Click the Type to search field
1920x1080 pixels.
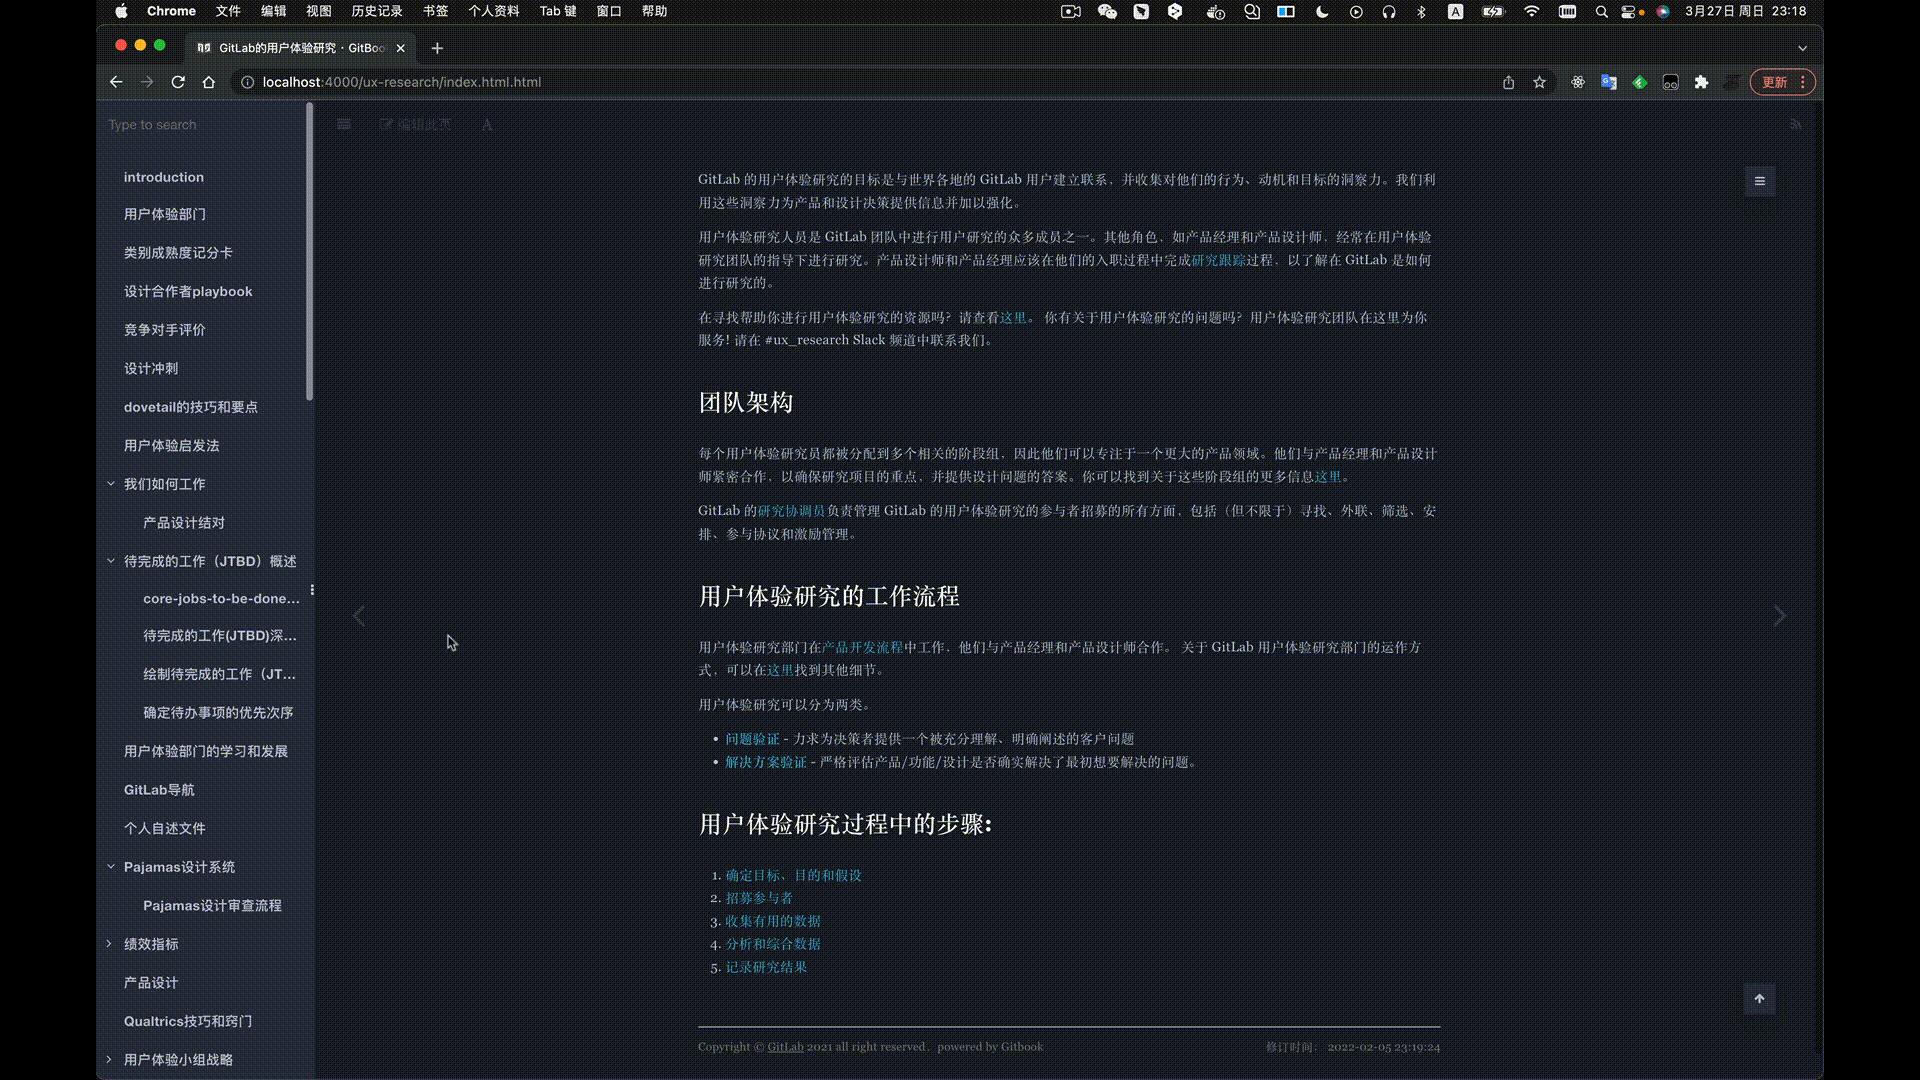[205, 125]
